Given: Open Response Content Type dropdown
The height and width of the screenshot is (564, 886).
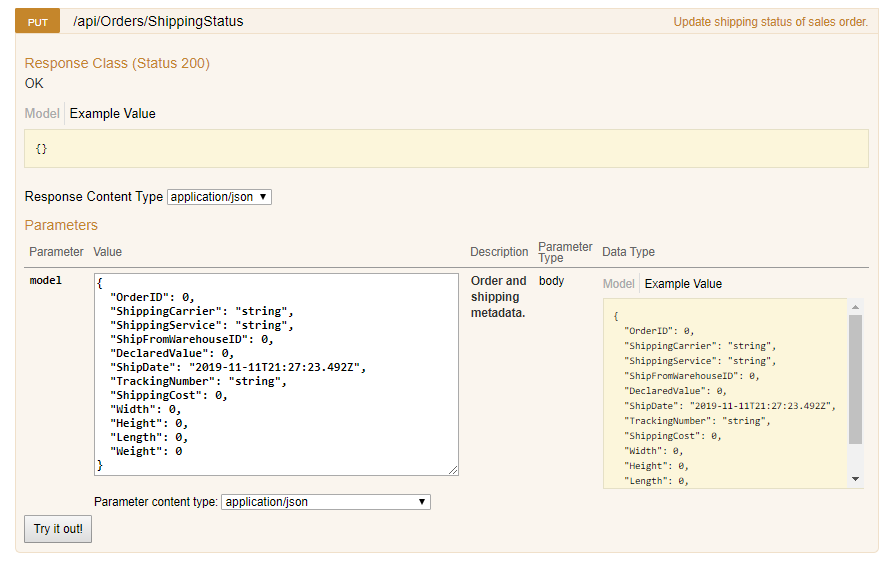Looking at the screenshot, I should [219, 197].
